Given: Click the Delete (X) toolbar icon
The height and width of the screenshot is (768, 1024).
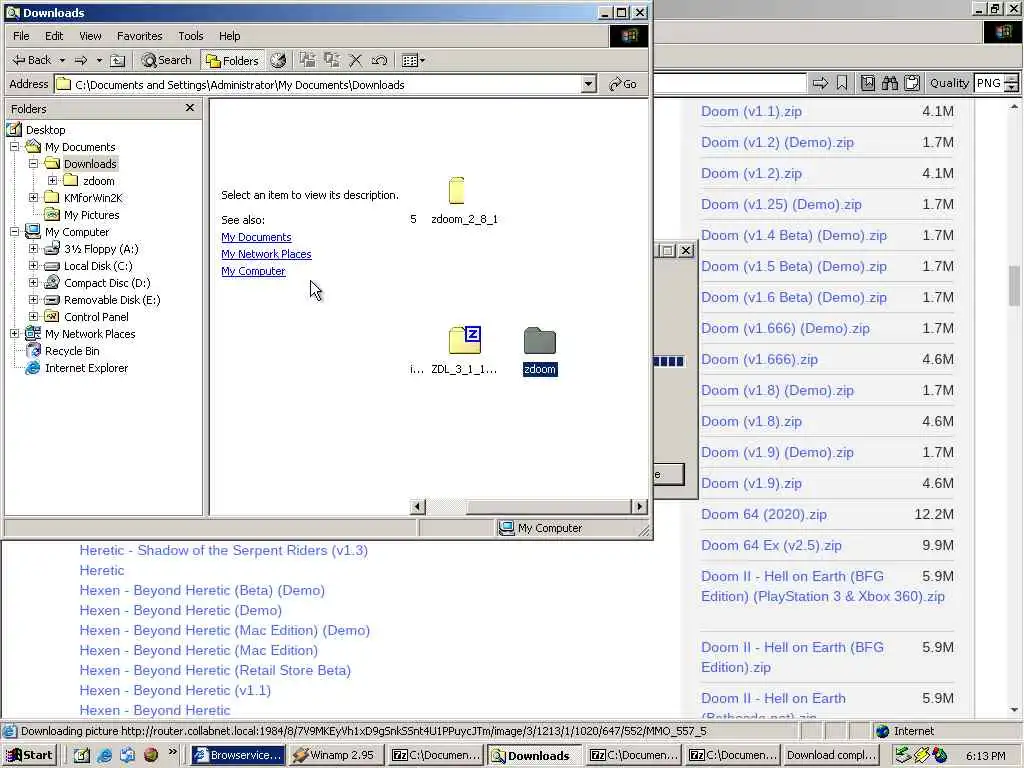Looking at the screenshot, I should 355,60.
